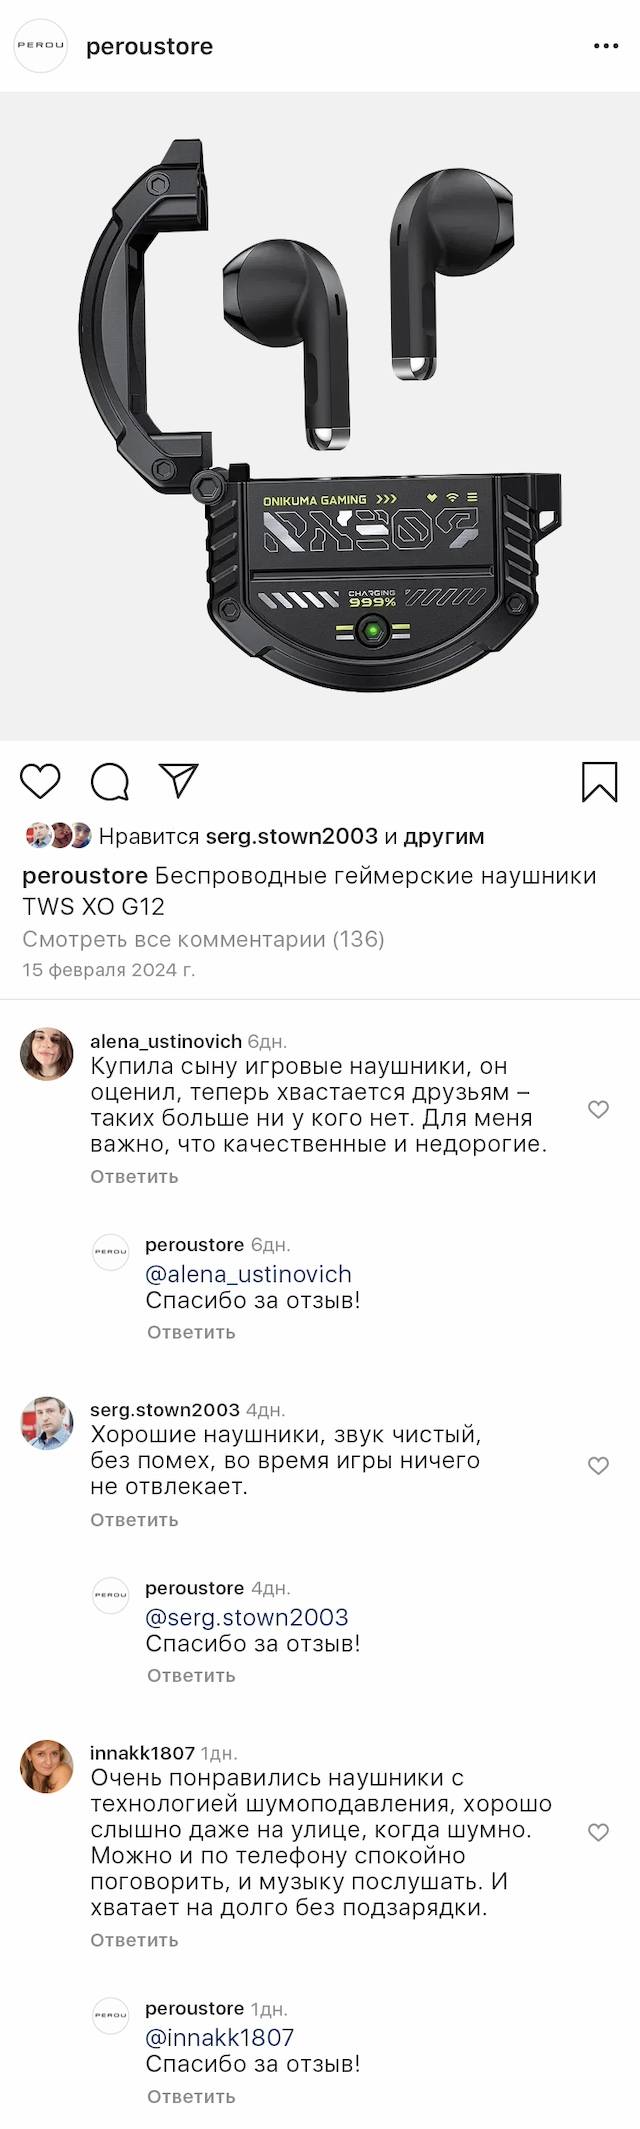Reply to innakk1807's comment
The image size is (640, 2129).
[134, 1940]
